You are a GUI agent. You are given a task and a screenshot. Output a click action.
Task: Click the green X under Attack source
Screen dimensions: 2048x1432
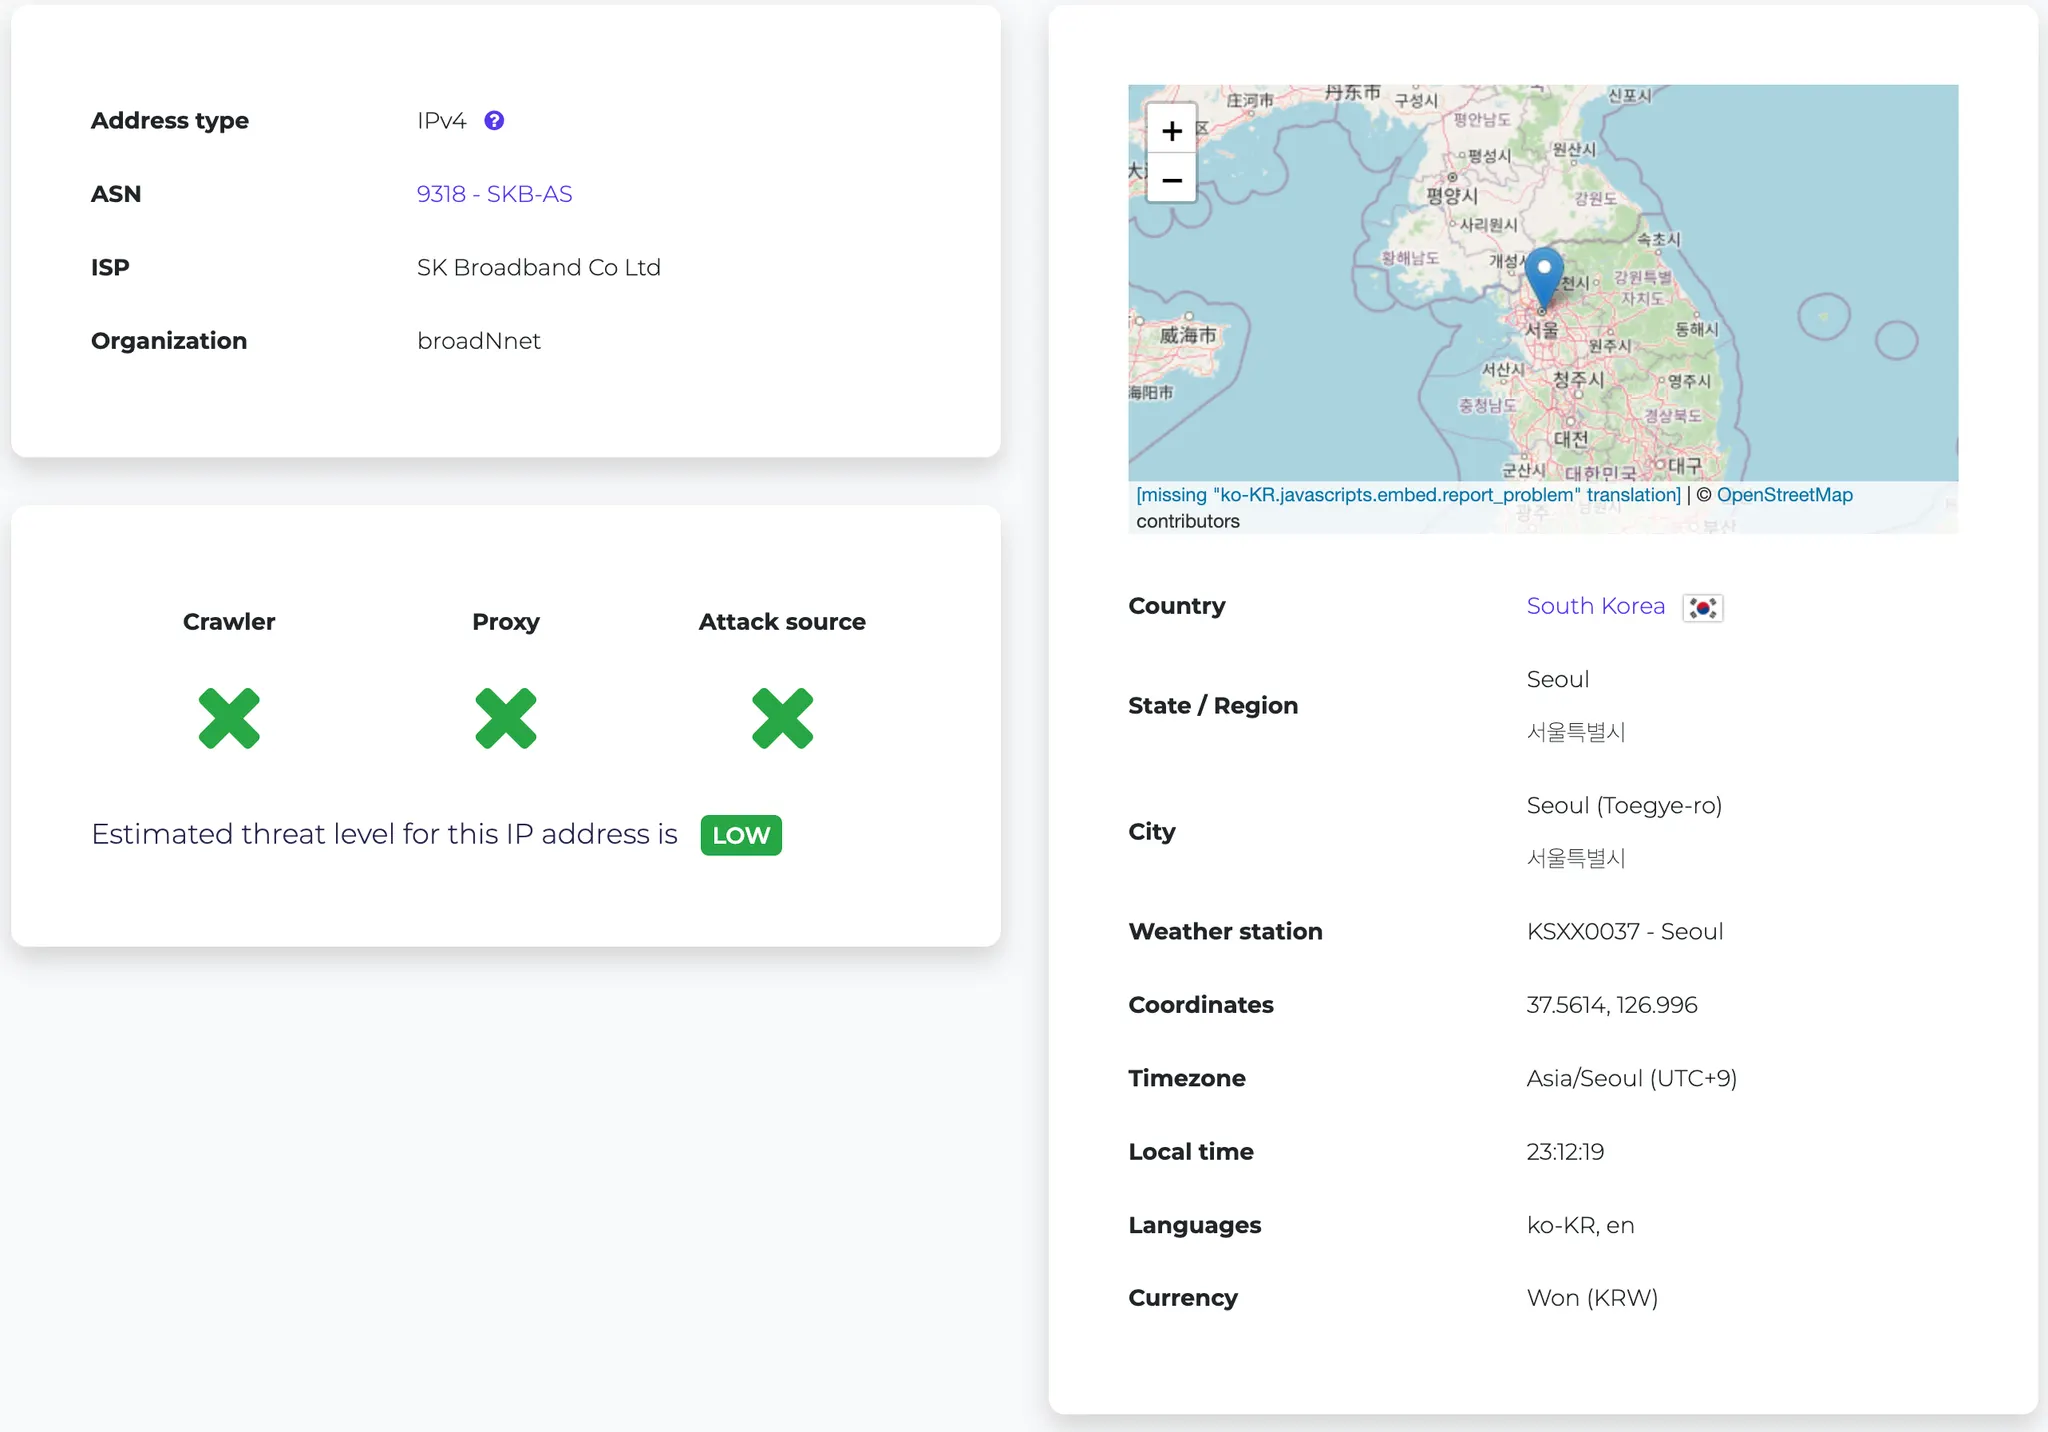782,718
